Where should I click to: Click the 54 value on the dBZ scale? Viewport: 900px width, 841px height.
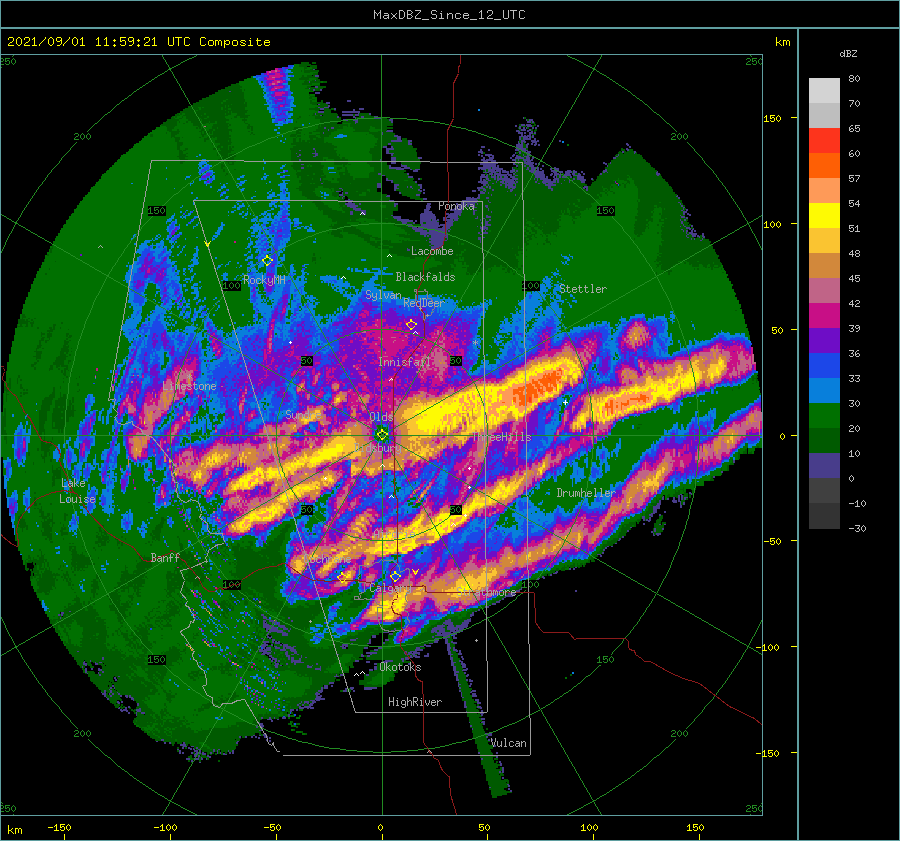(854, 204)
